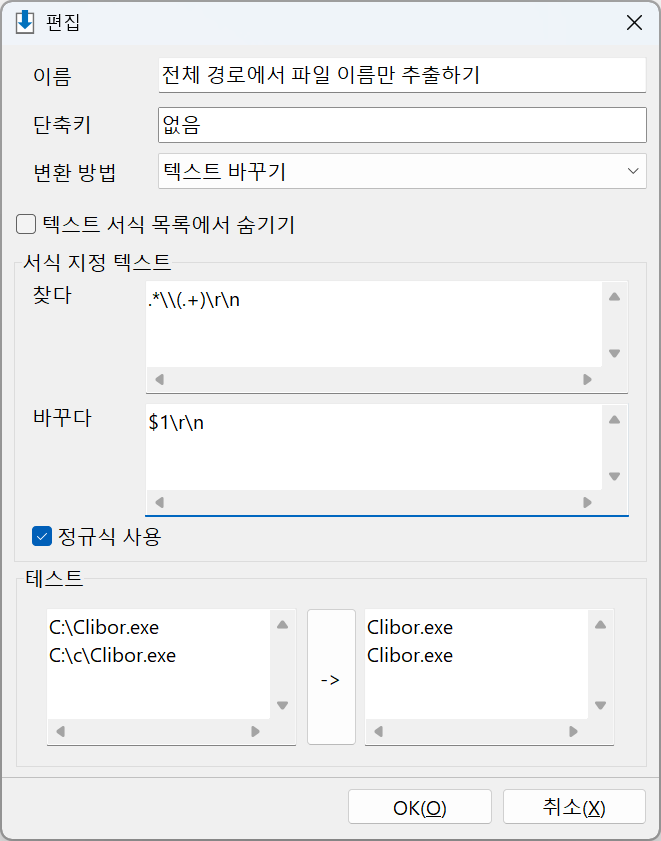The height and width of the screenshot is (841, 661).
Task: Click the right arrow in 찾다 horizontal scrollbar
Action: 587,379
